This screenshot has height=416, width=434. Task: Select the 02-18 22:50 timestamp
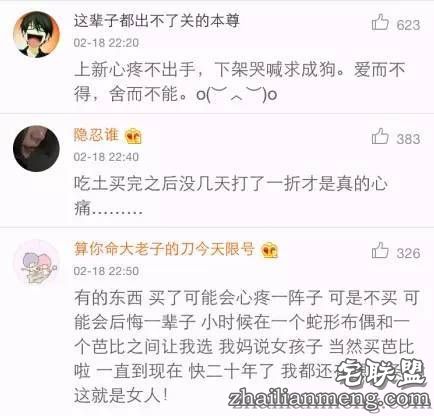tap(106, 271)
